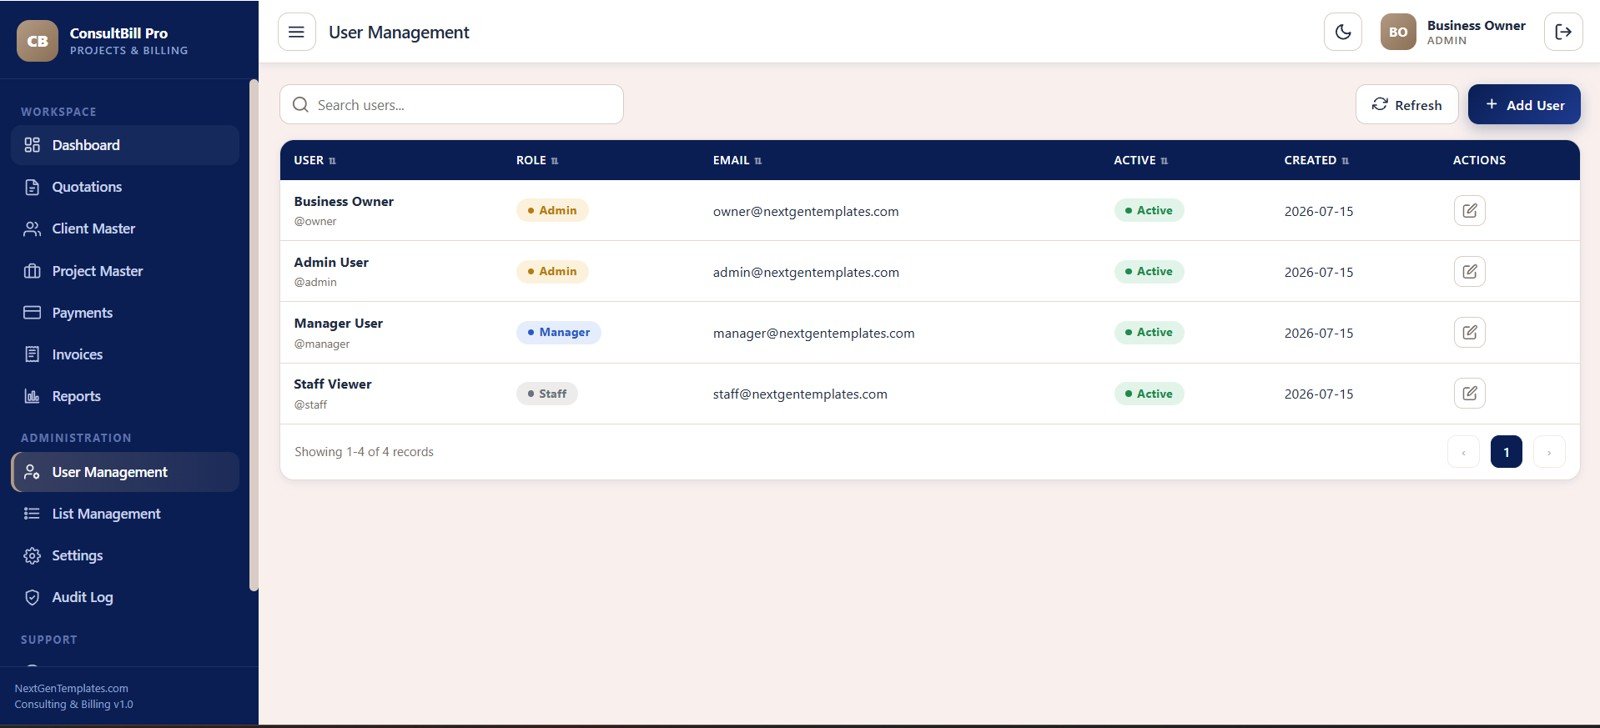Click the Manager role badge
This screenshot has height=728, width=1600.
(x=558, y=332)
